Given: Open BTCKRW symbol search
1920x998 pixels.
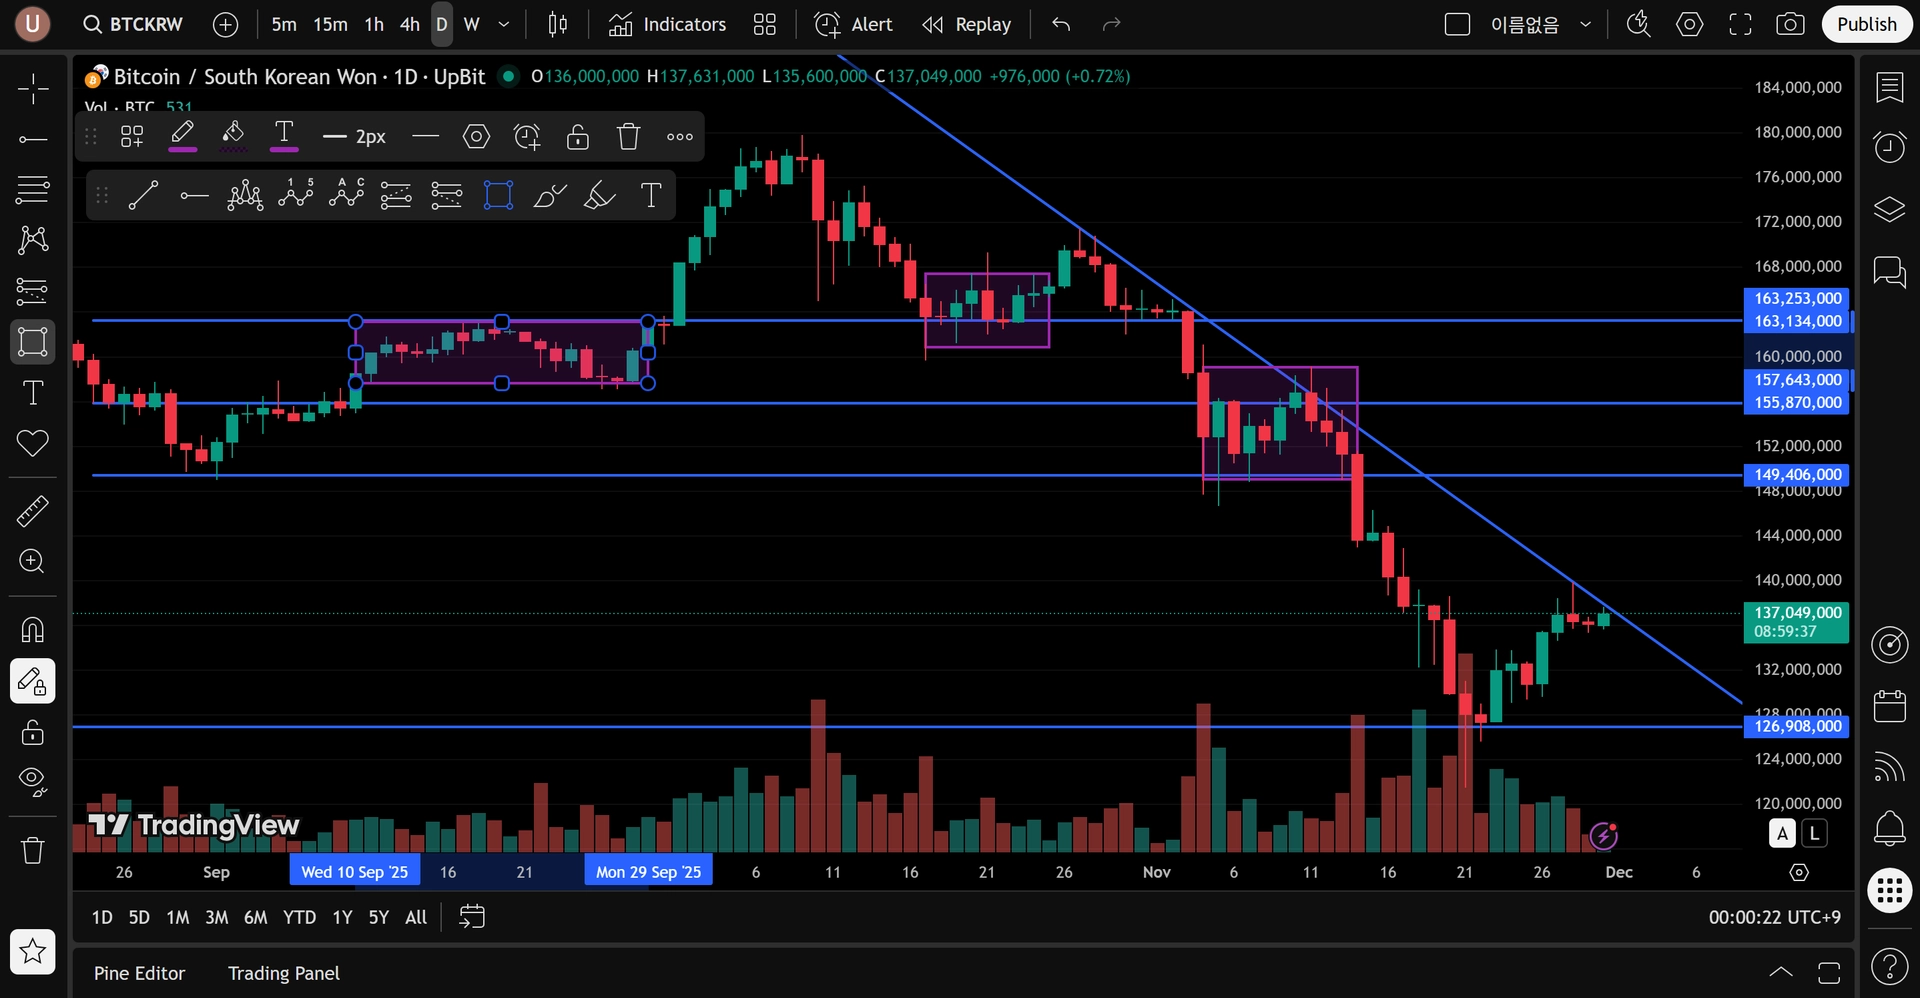Looking at the screenshot, I should point(133,25).
